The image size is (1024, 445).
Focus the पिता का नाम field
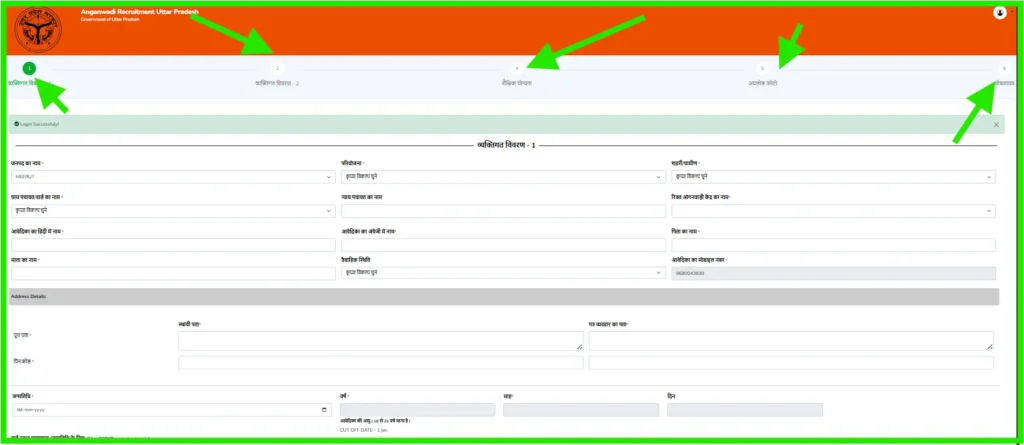pyautogui.click(x=833, y=245)
